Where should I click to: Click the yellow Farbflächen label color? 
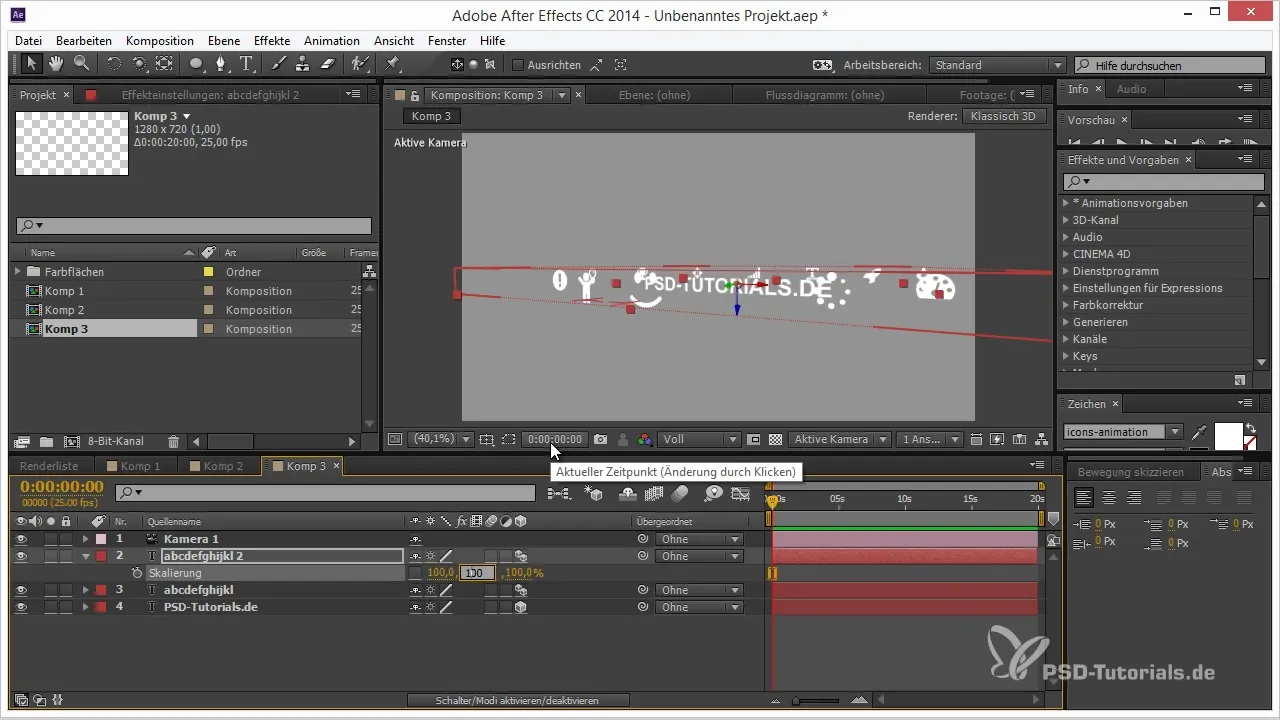(208, 271)
